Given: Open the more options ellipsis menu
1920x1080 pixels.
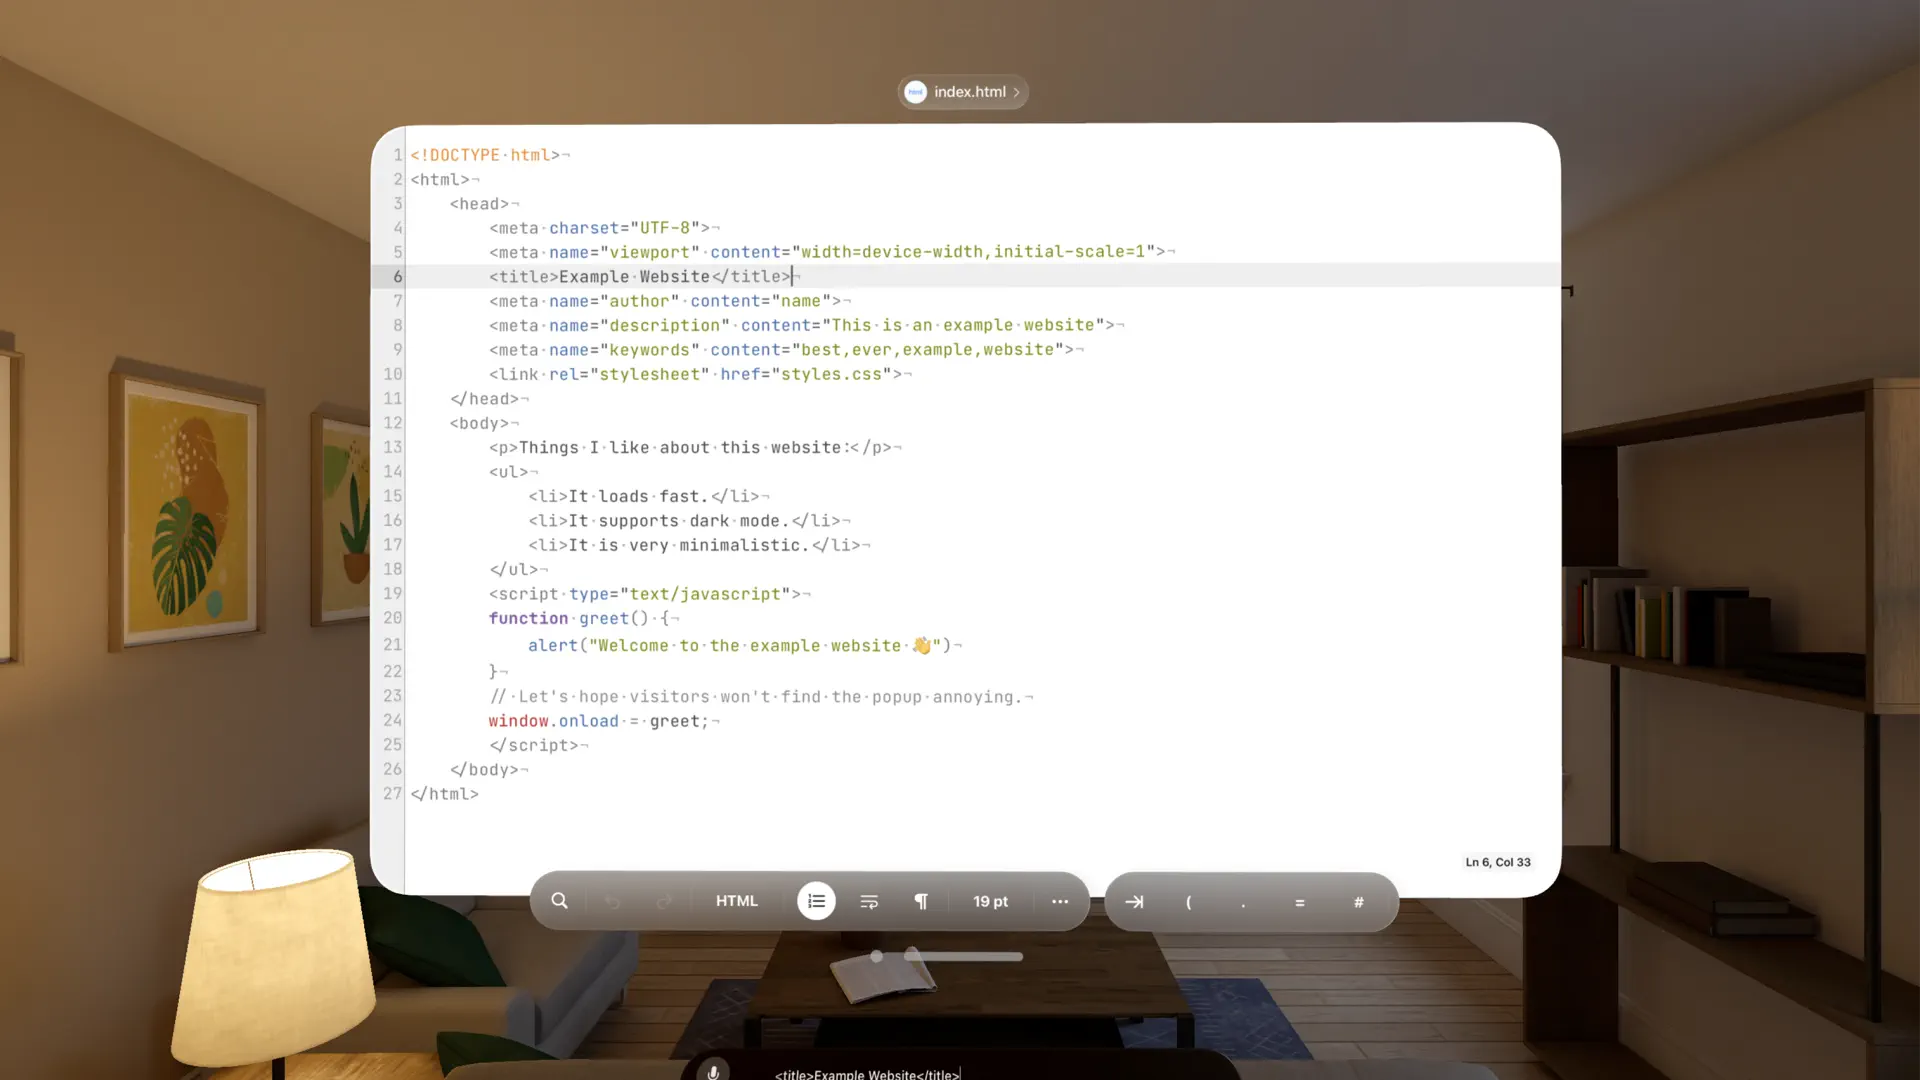Looking at the screenshot, I should click(1060, 901).
